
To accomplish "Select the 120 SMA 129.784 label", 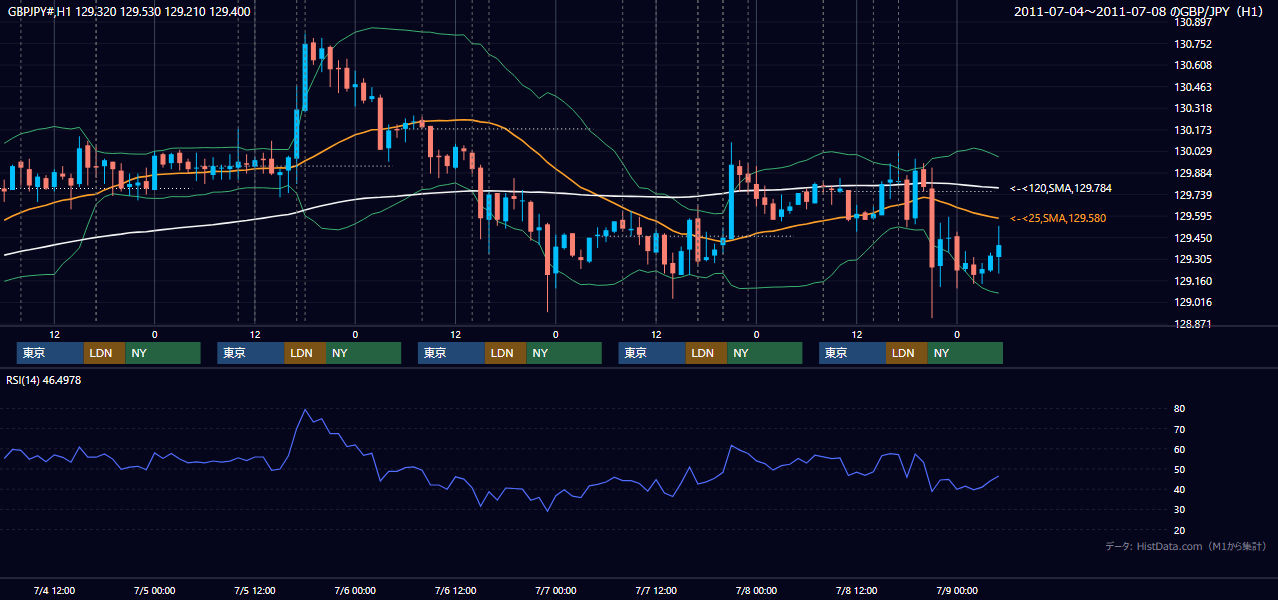I will (1060, 188).
